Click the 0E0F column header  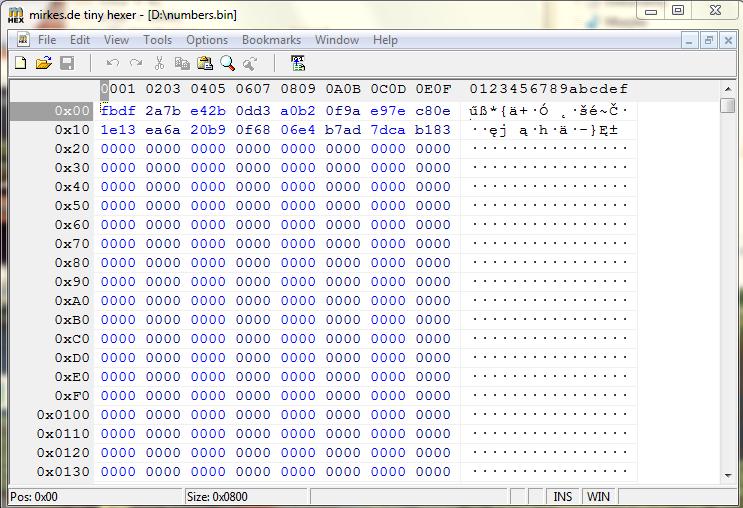click(433, 89)
